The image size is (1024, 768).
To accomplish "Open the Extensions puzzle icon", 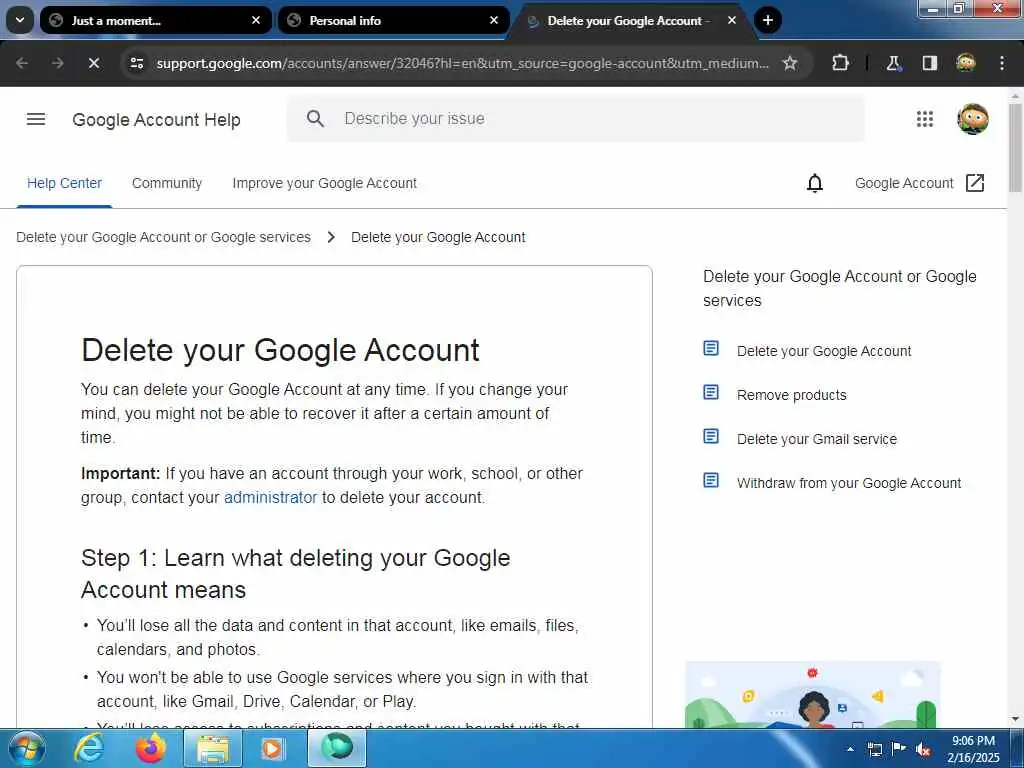I will click(x=840, y=63).
